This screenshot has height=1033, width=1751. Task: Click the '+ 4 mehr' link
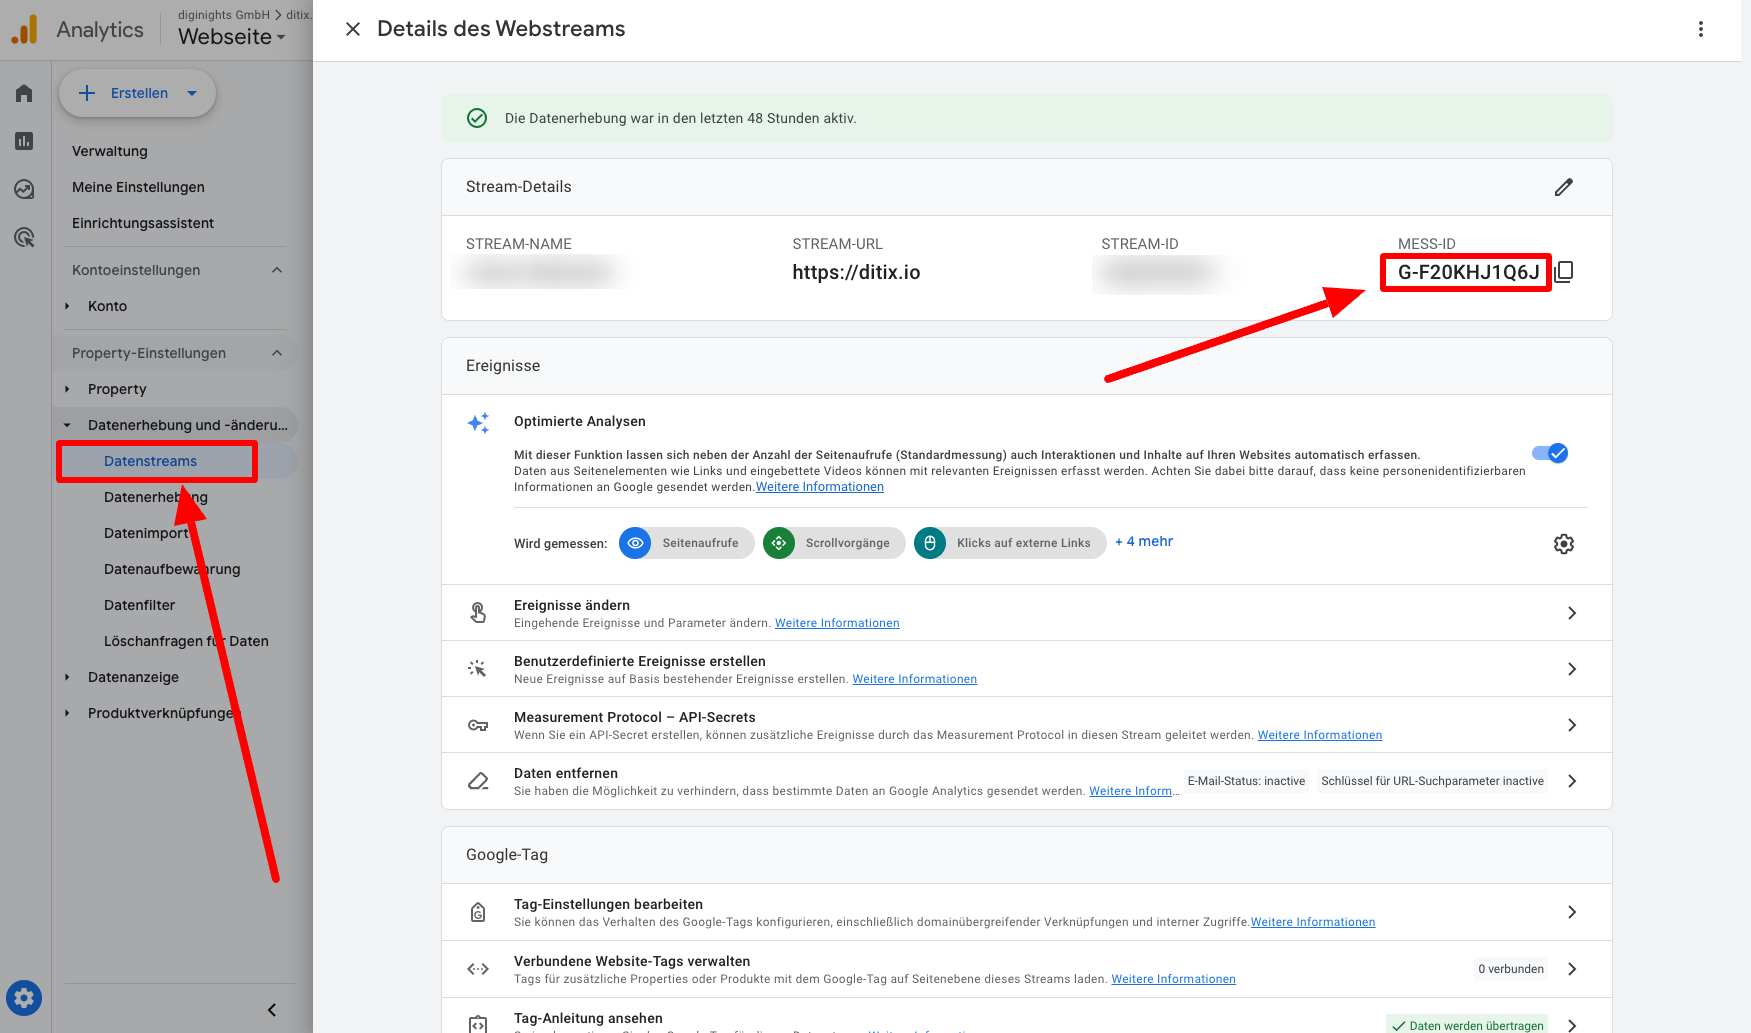(1144, 541)
